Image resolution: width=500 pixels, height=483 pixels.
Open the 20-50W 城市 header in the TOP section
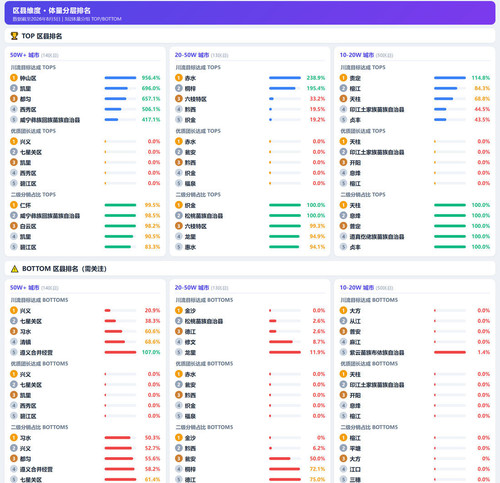[192, 55]
